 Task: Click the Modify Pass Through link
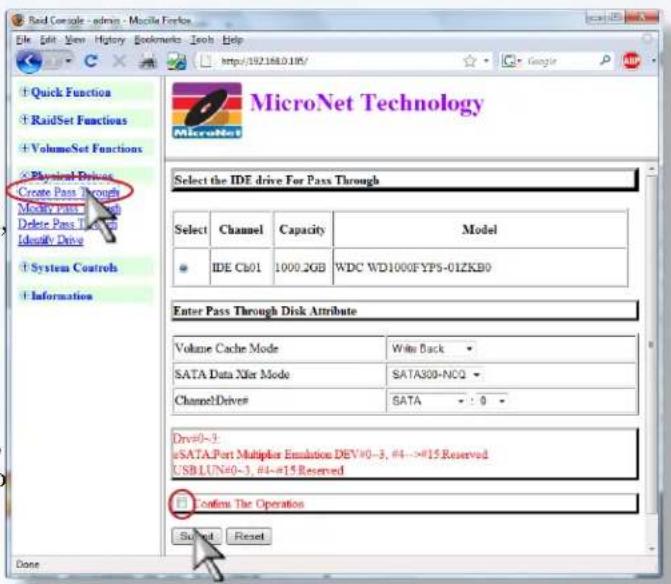pos(69,208)
